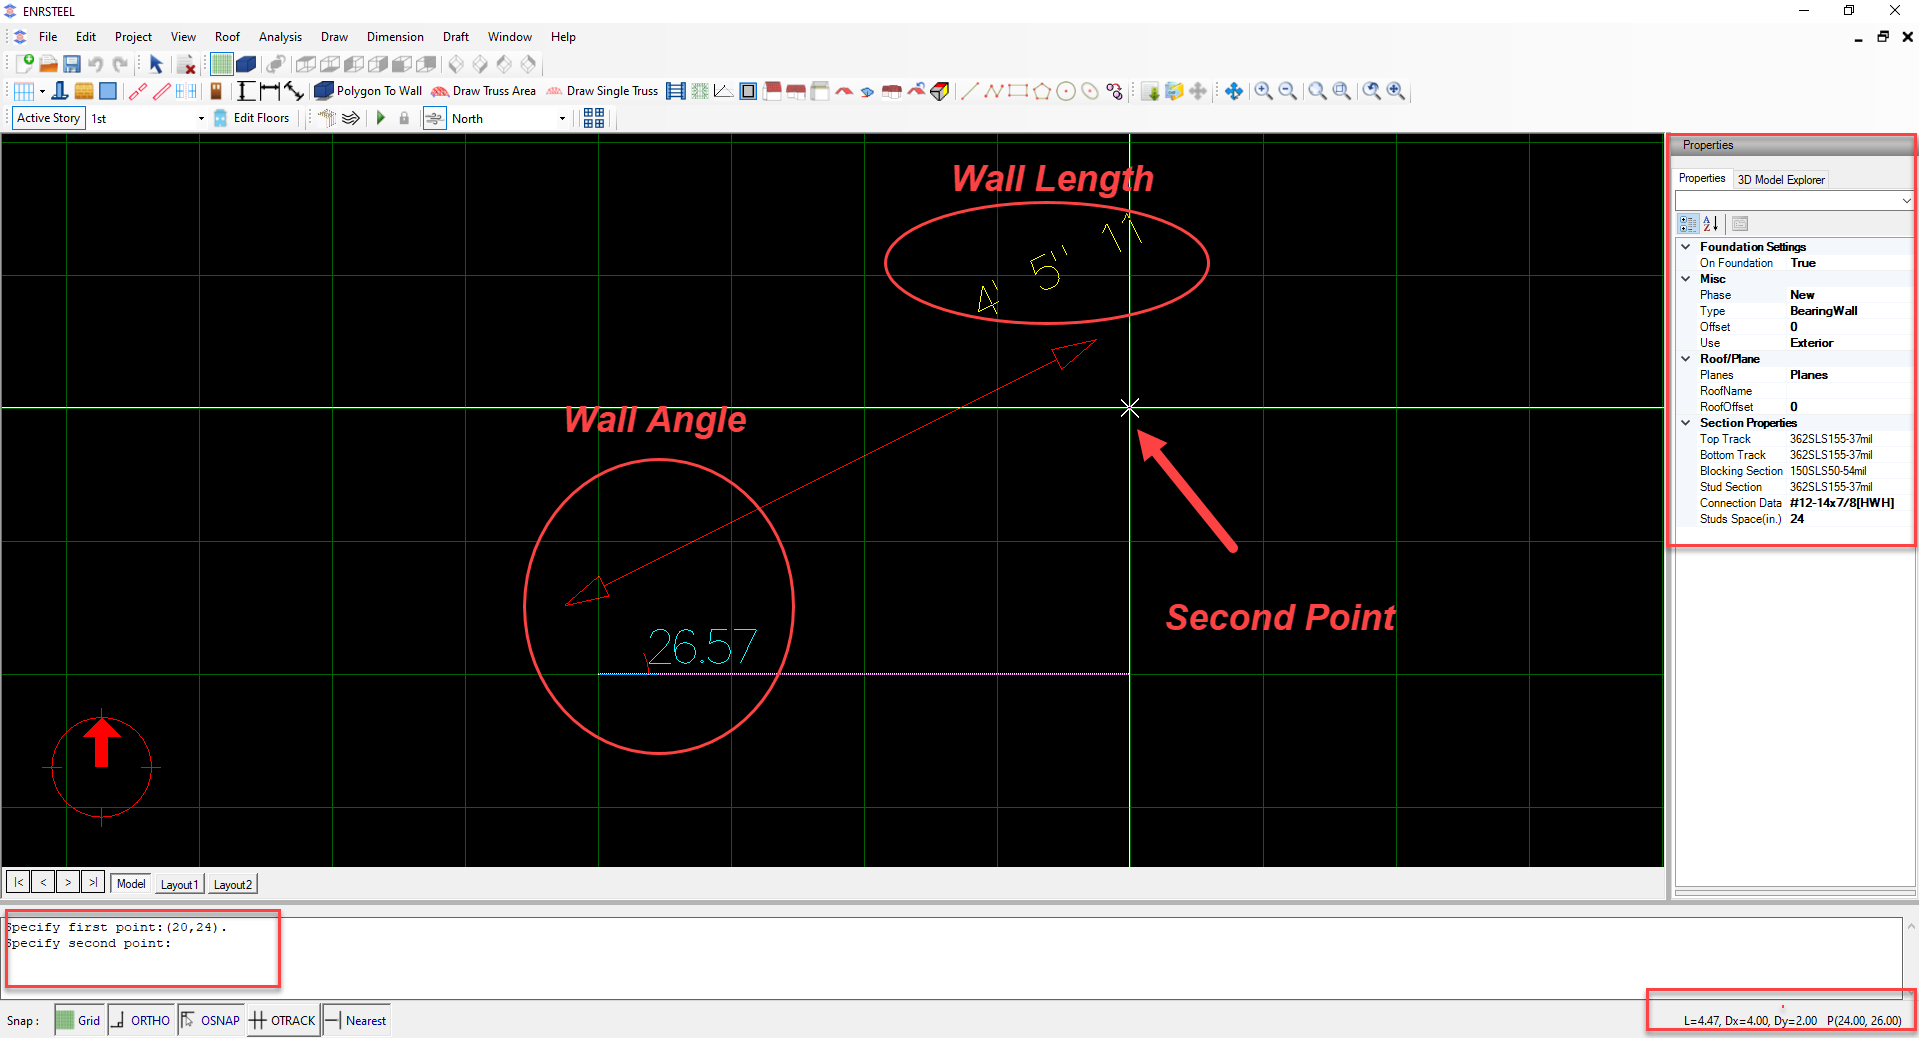Toggle ORTHO snap mode
This screenshot has width=1919, height=1038.
(x=141, y=1020)
